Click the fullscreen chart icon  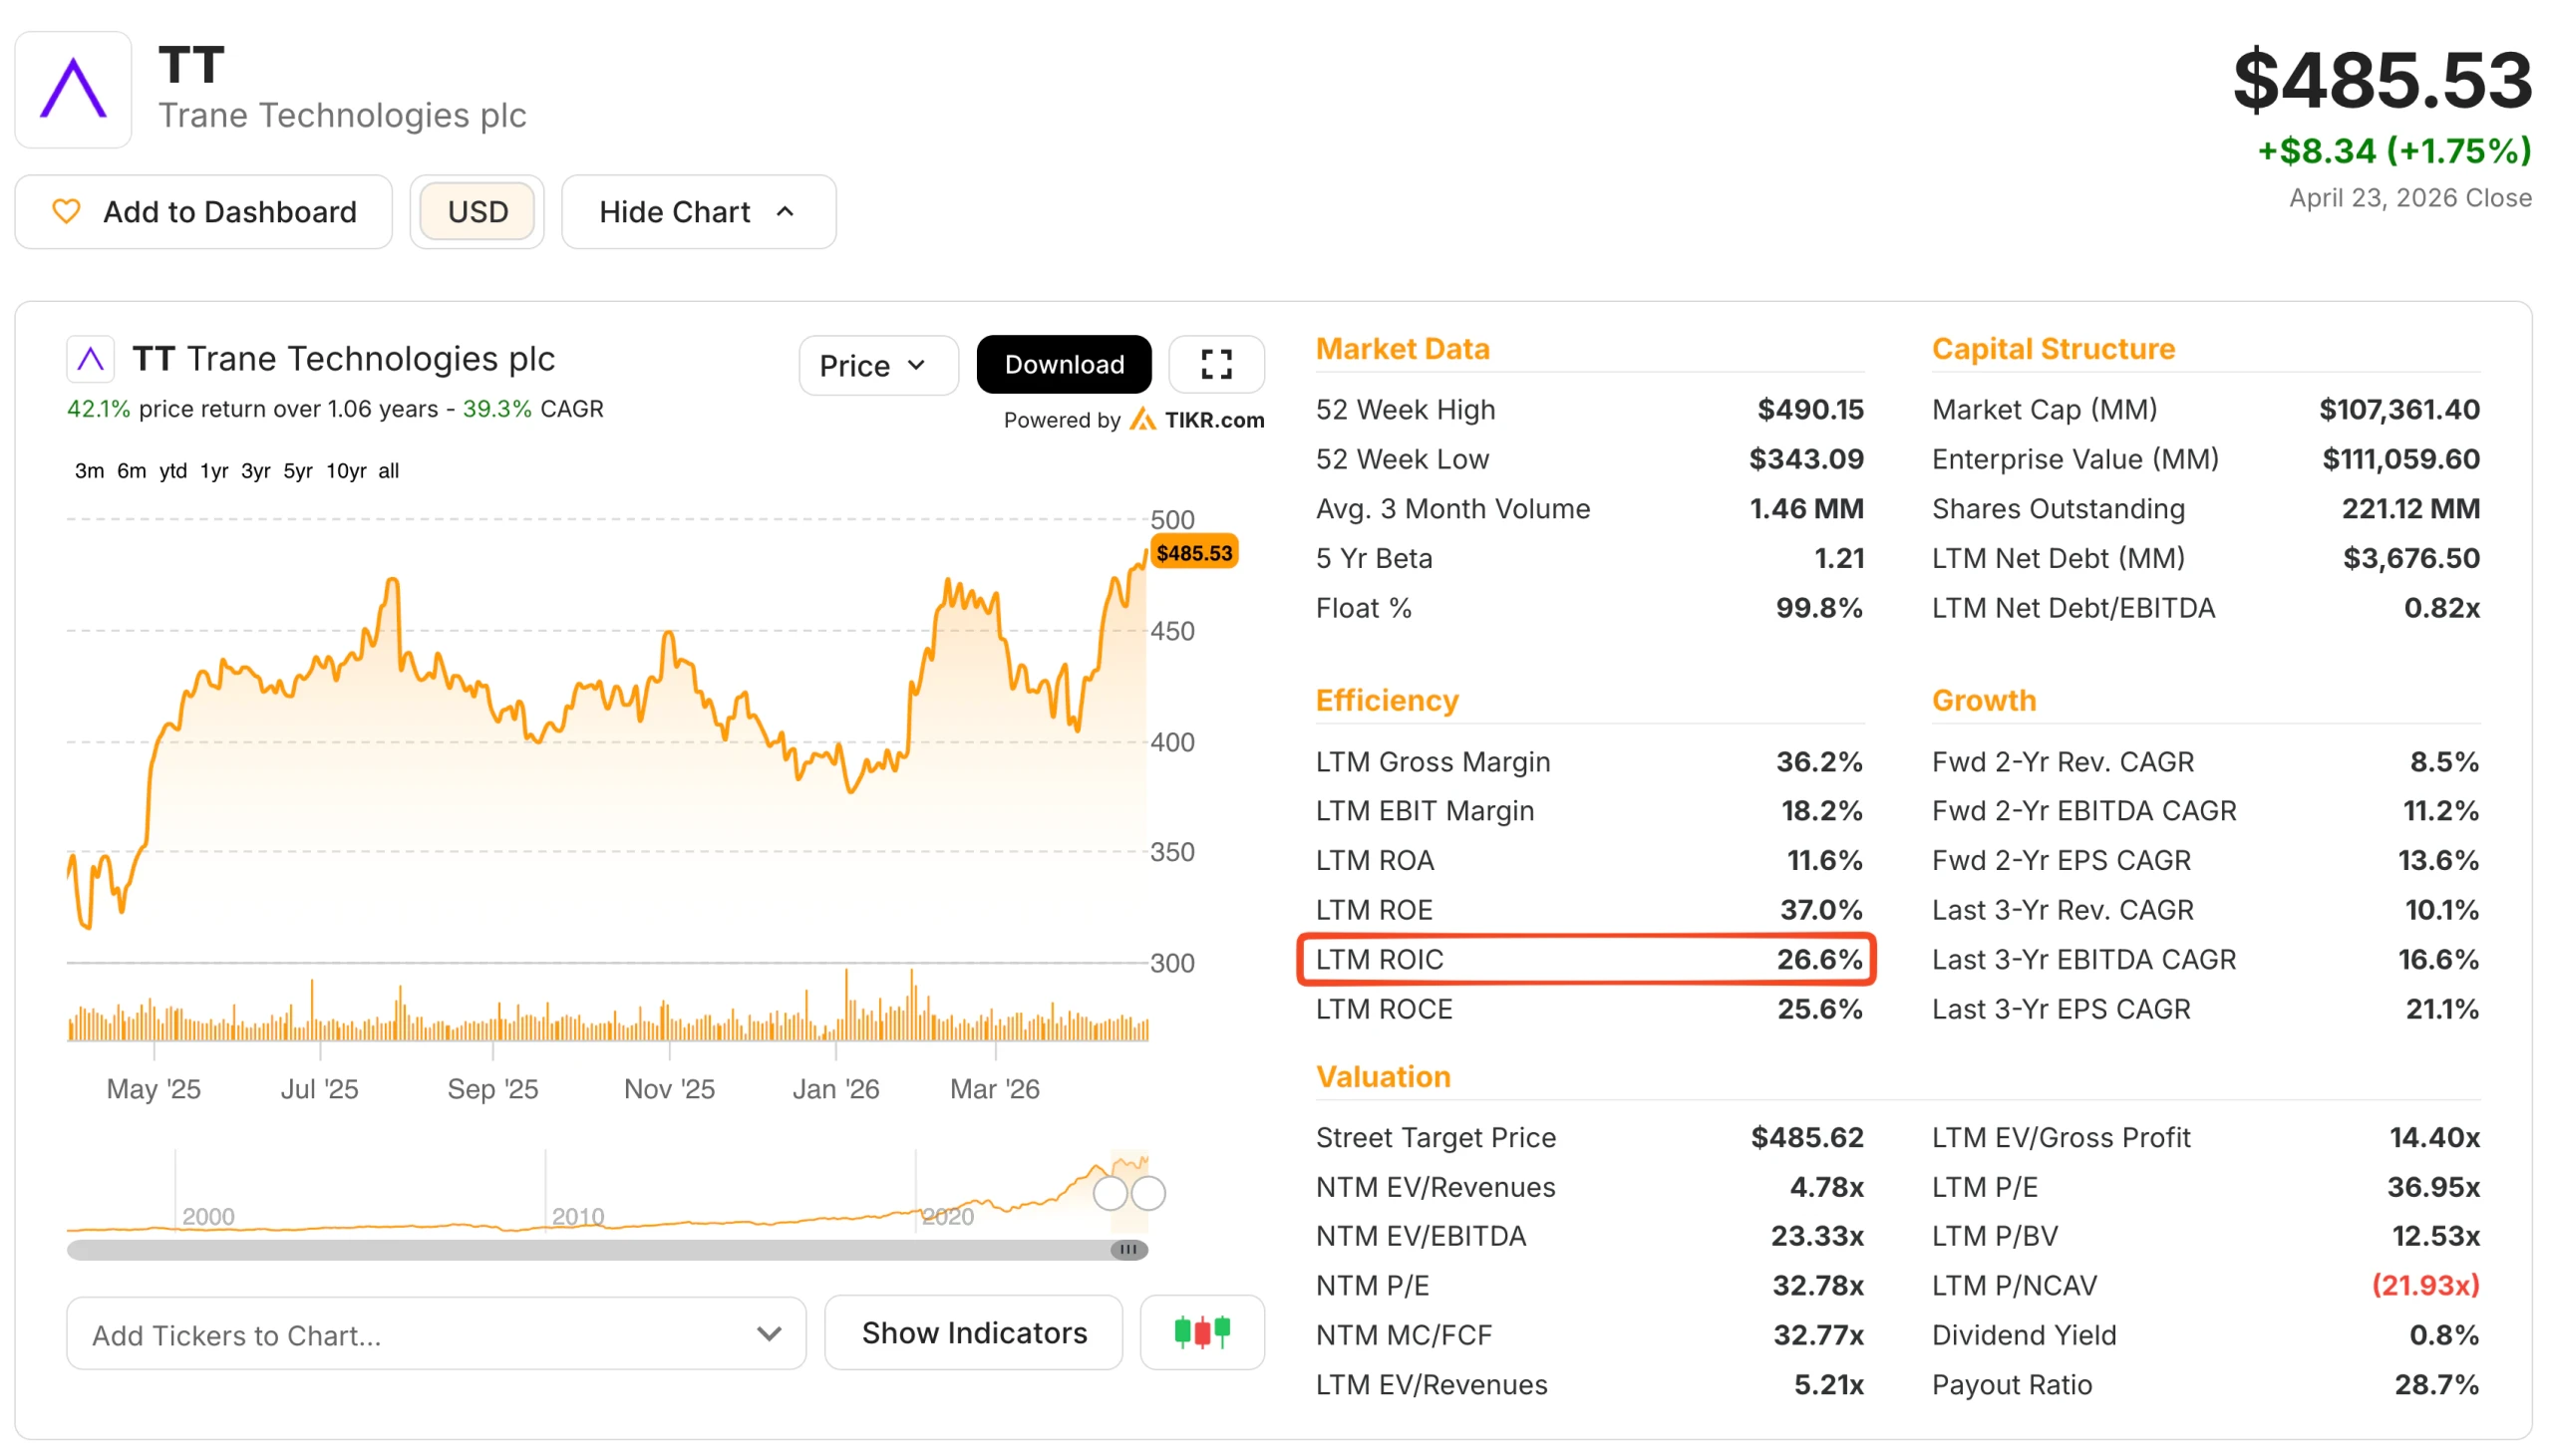pyautogui.click(x=1215, y=364)
